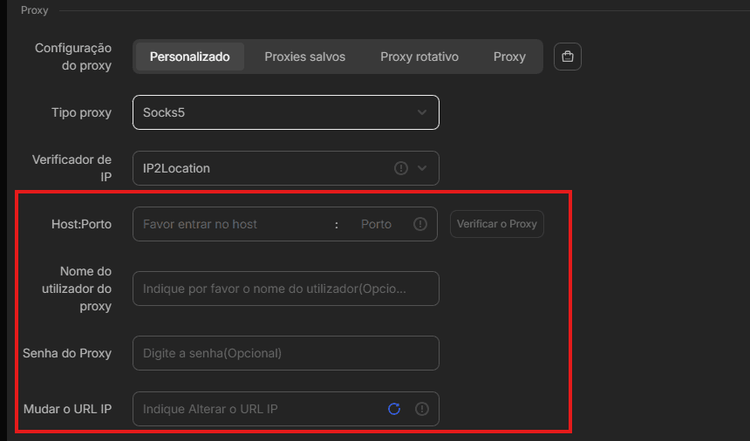Click the Nome do utilizador do proxy label
The image size is (750, 441).
click(x=77, y=289)
